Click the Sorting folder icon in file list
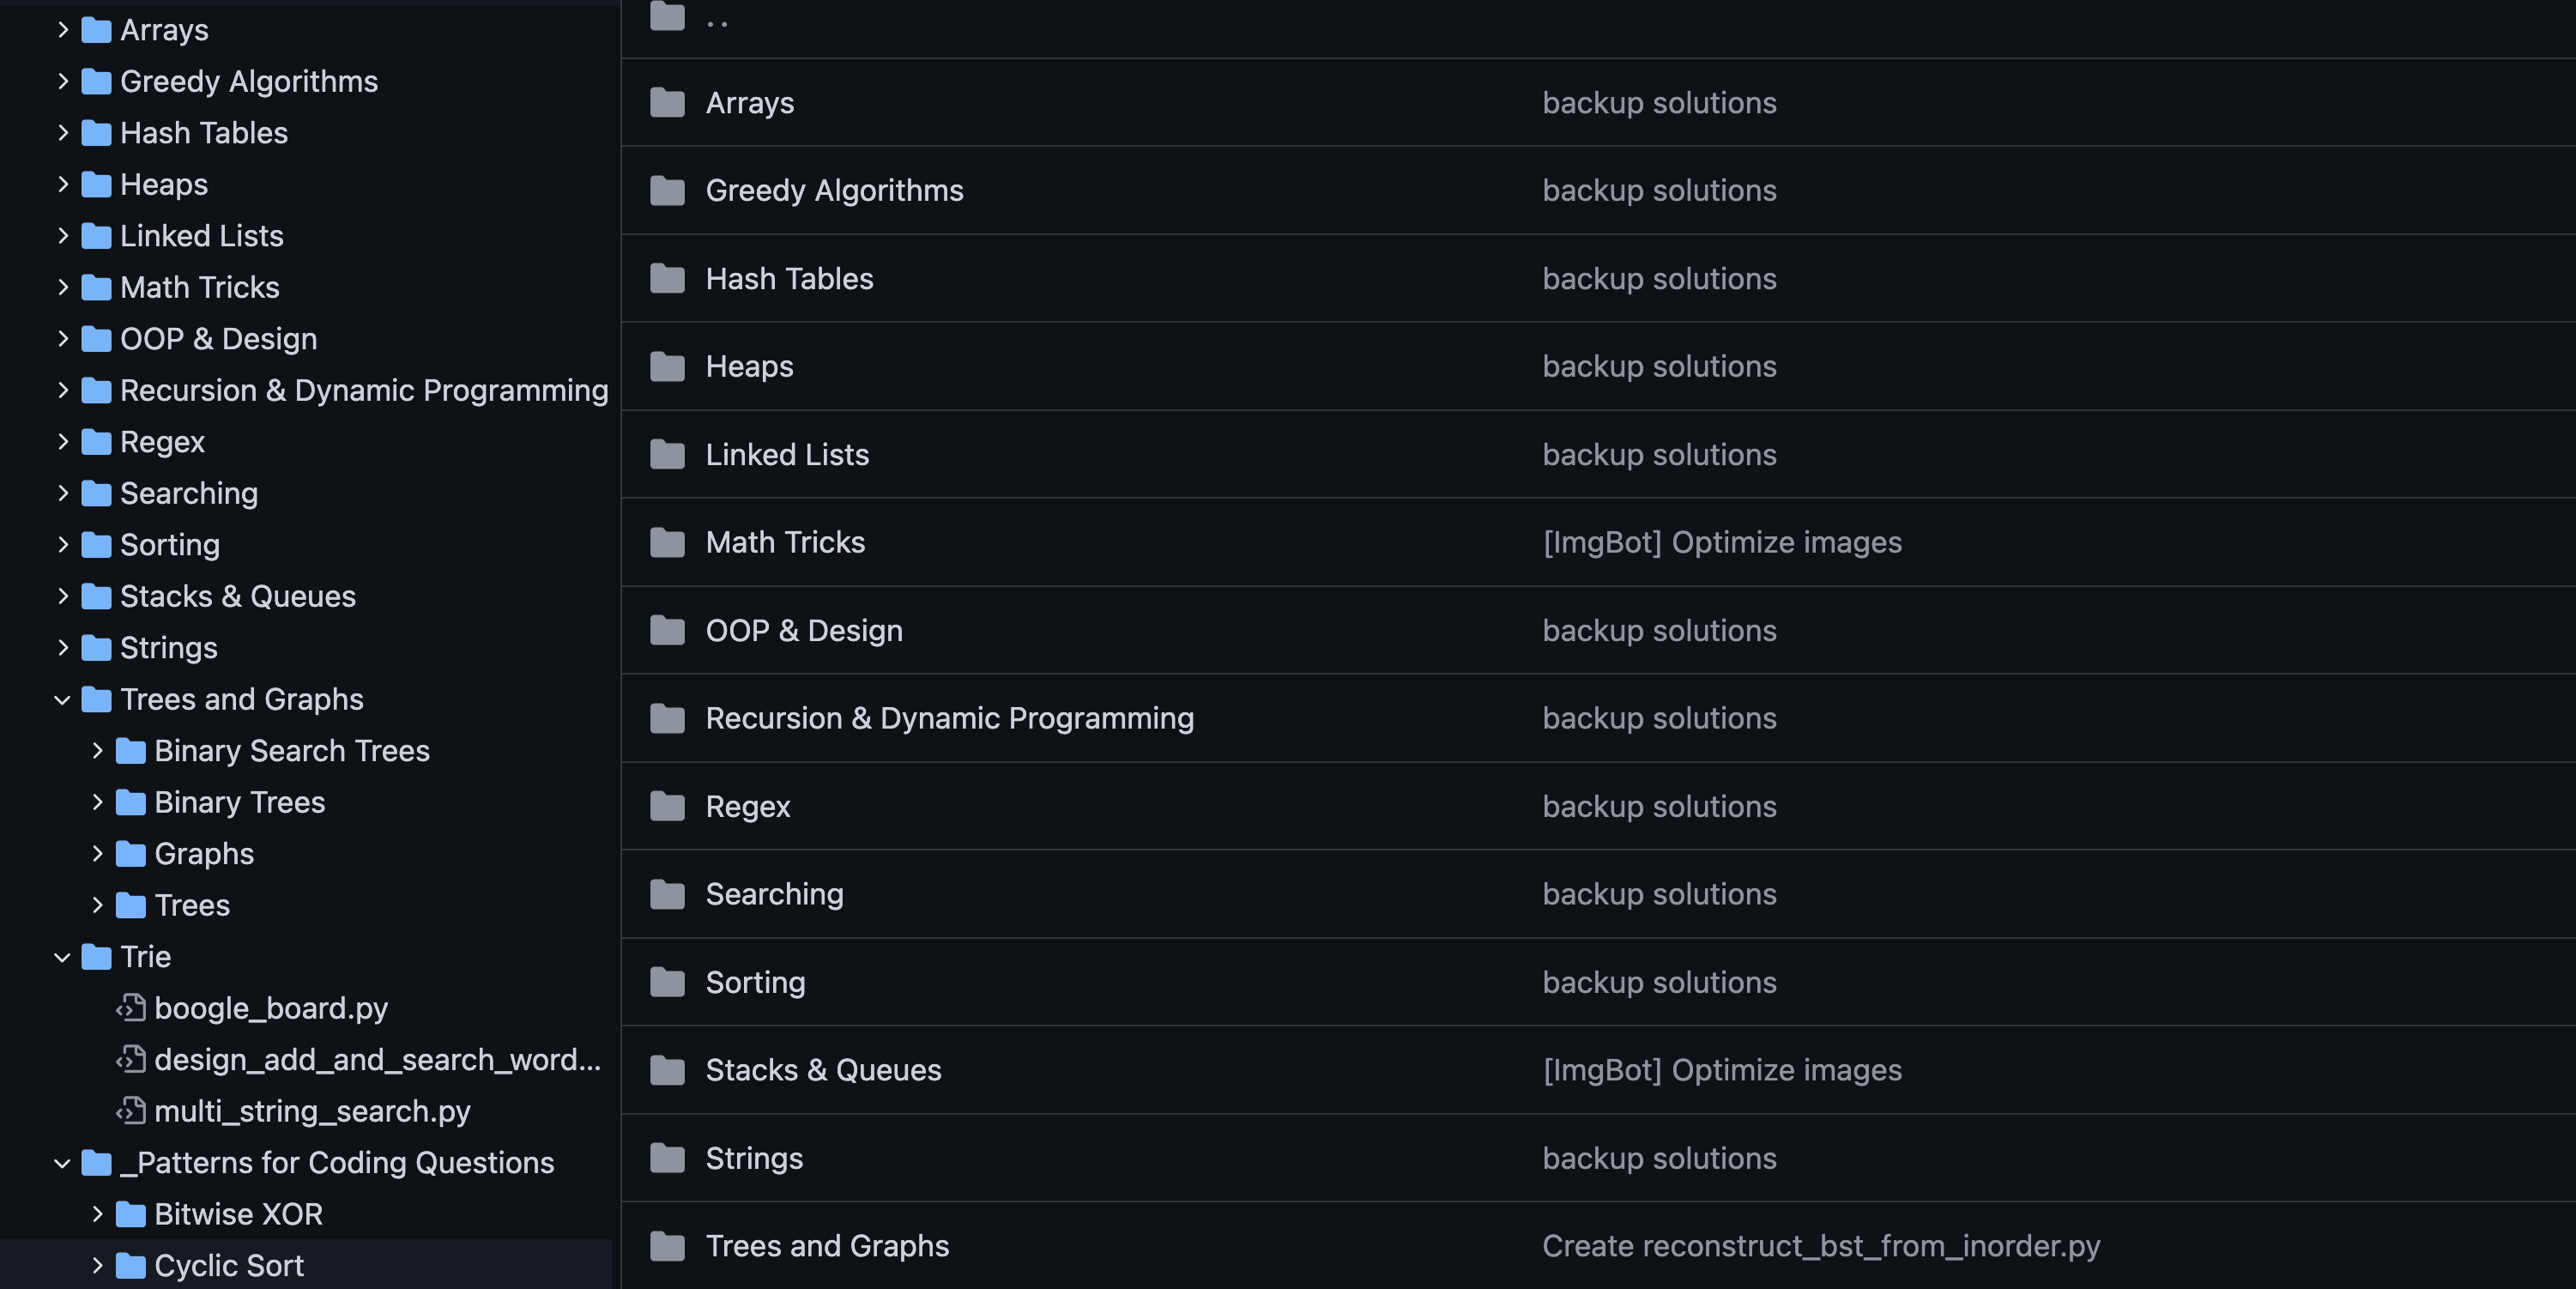 (x=667, y=982)
